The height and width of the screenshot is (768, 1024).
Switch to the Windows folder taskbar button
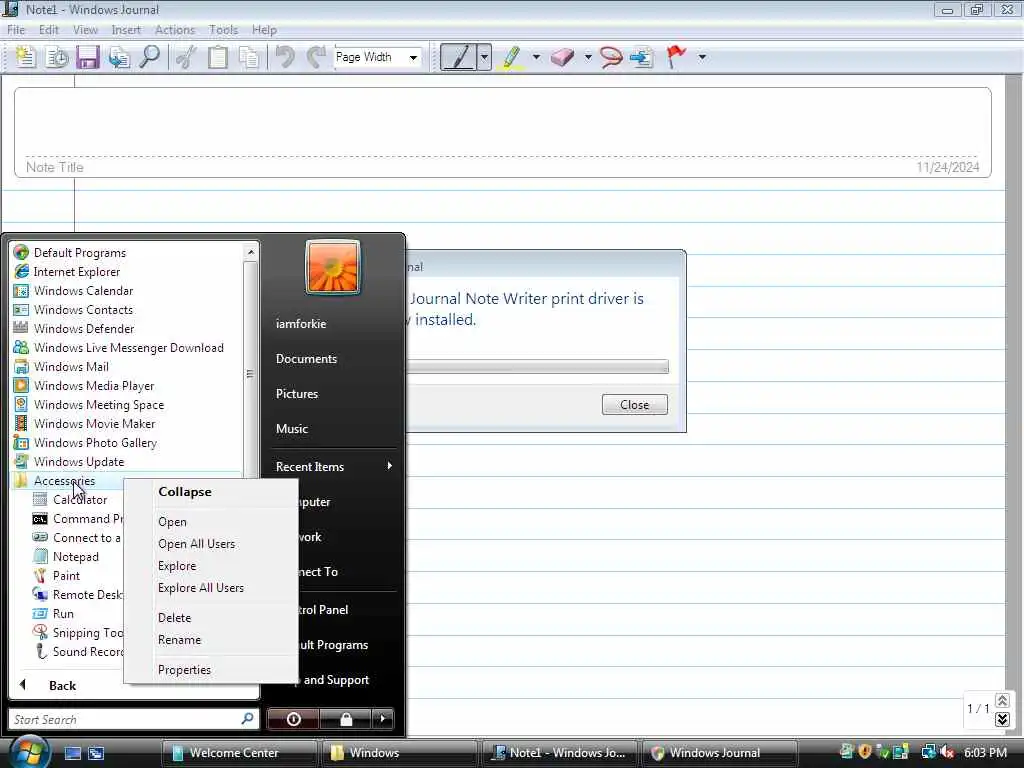click(x=398, y=753)
